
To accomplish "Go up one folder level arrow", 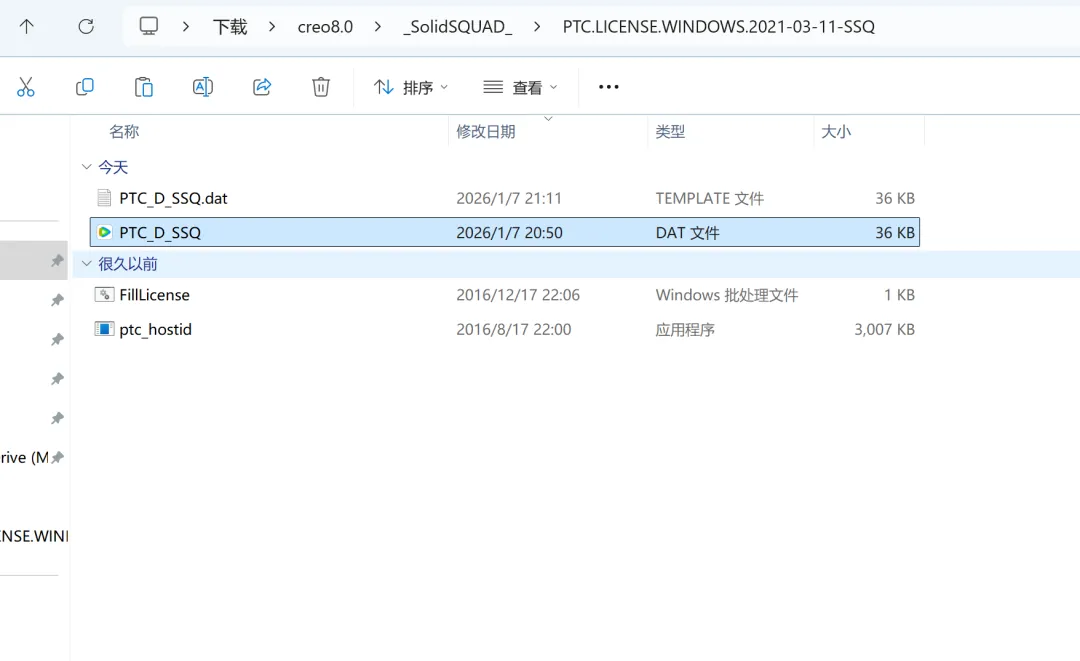I will click(26, 27).
